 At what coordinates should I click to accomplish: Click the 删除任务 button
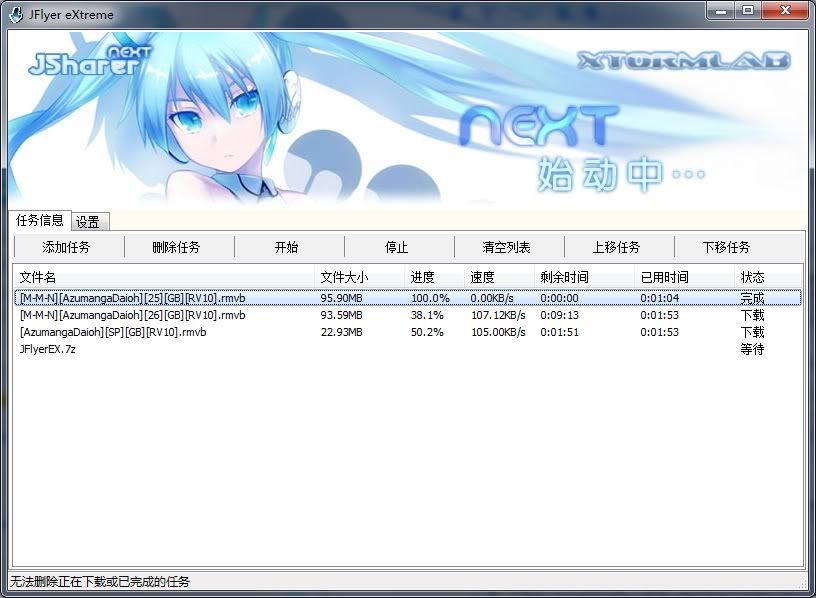(176, 247)
